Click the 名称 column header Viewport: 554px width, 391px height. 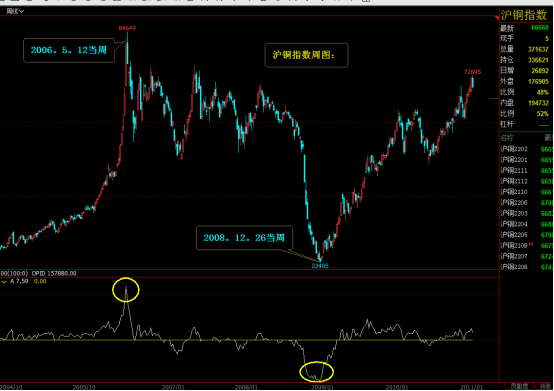pyautogui.click(x=507, y=138)
